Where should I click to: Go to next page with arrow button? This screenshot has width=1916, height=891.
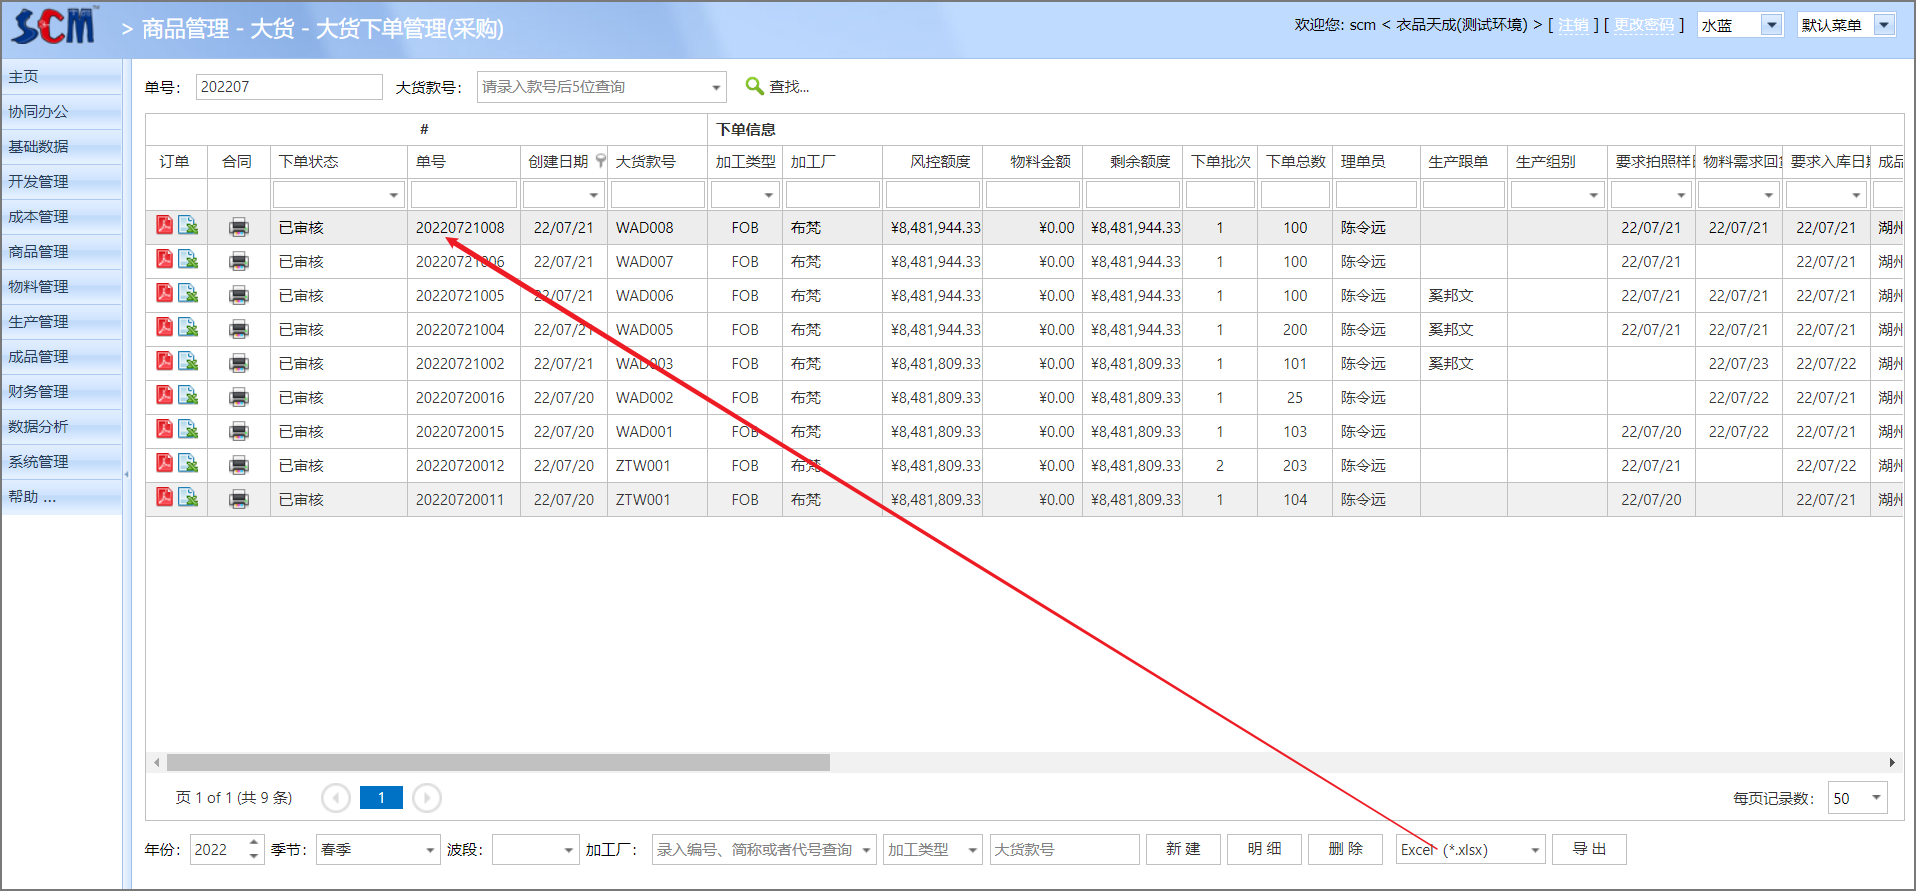tap(427, 797)
